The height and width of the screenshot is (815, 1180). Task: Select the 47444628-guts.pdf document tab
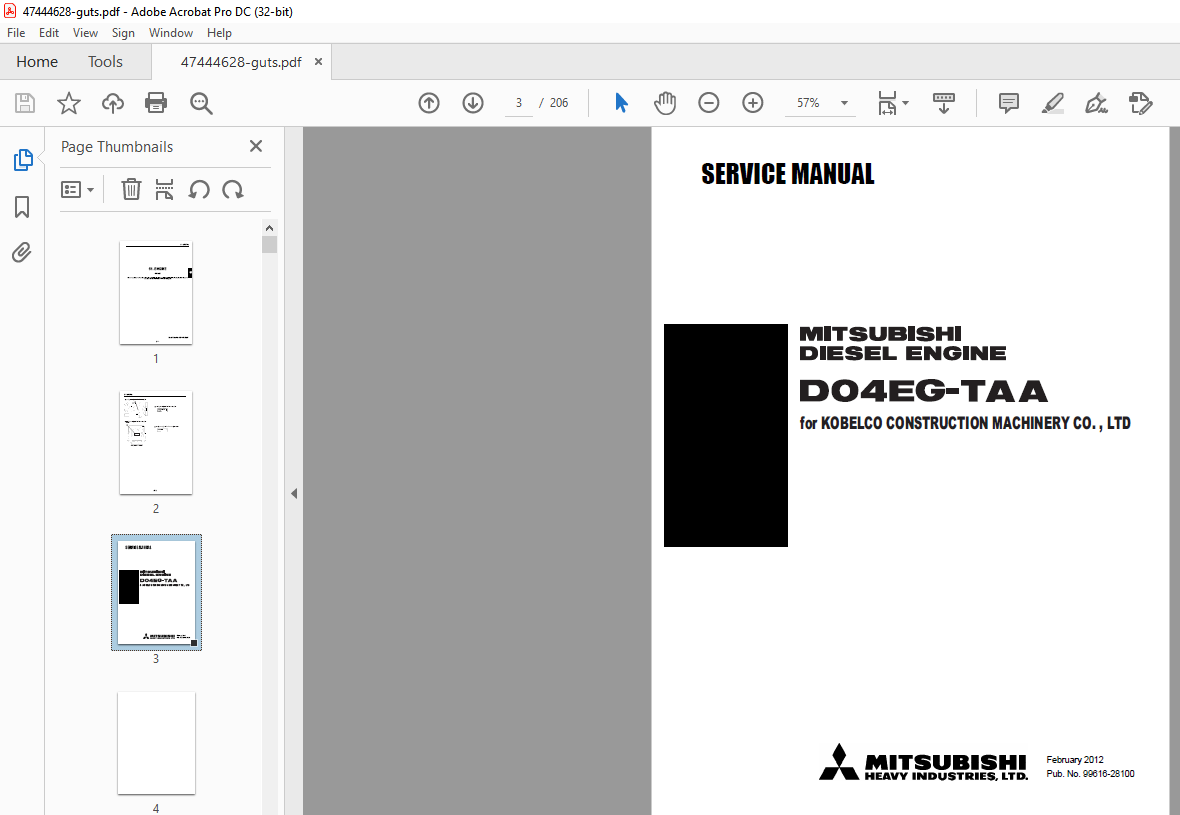coord(241,62)
